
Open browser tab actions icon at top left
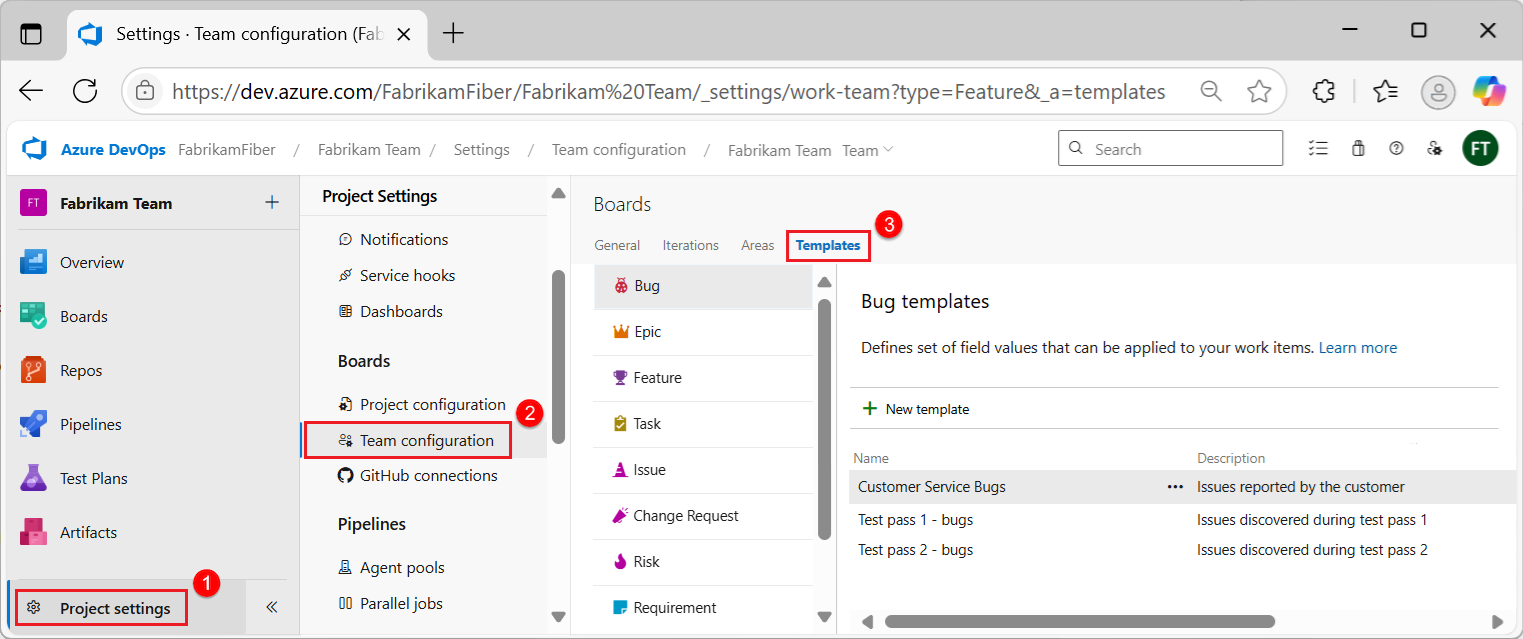coord(32,33)
